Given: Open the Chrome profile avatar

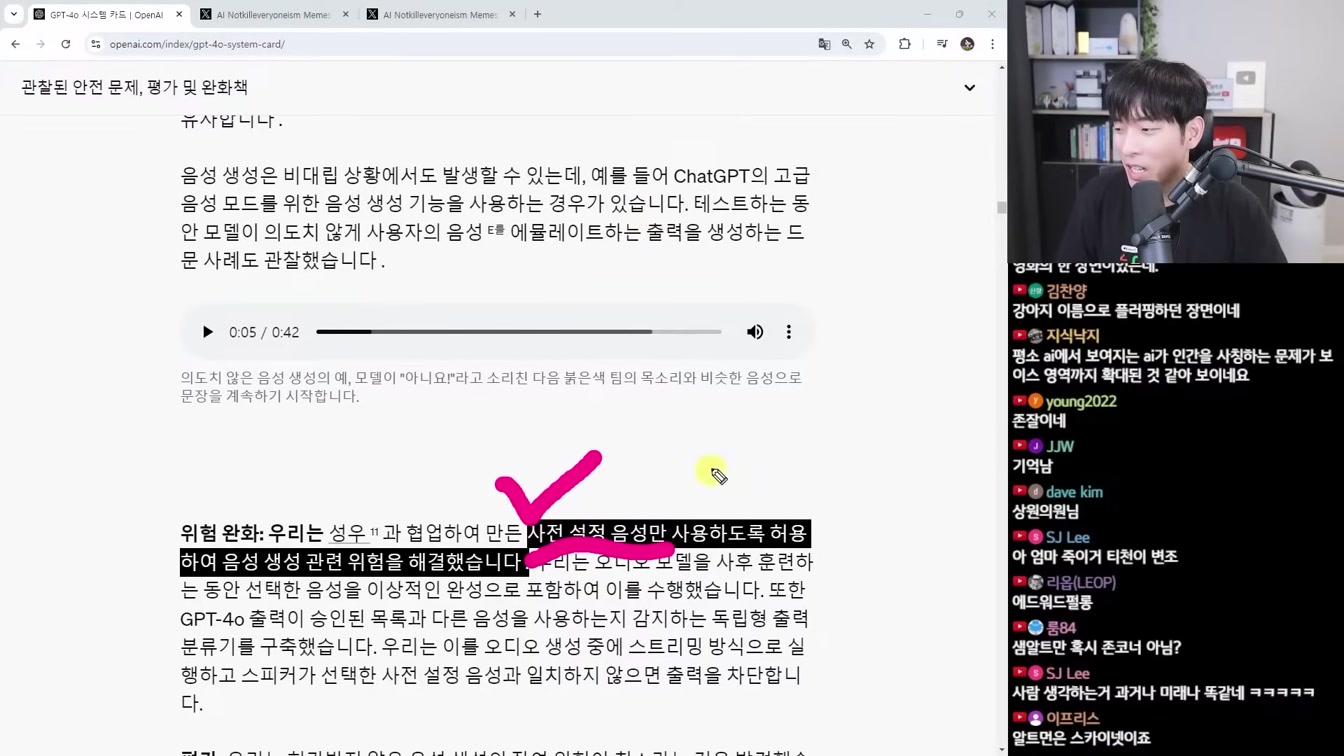Looking at the screenshot, I should coord(967,44).
